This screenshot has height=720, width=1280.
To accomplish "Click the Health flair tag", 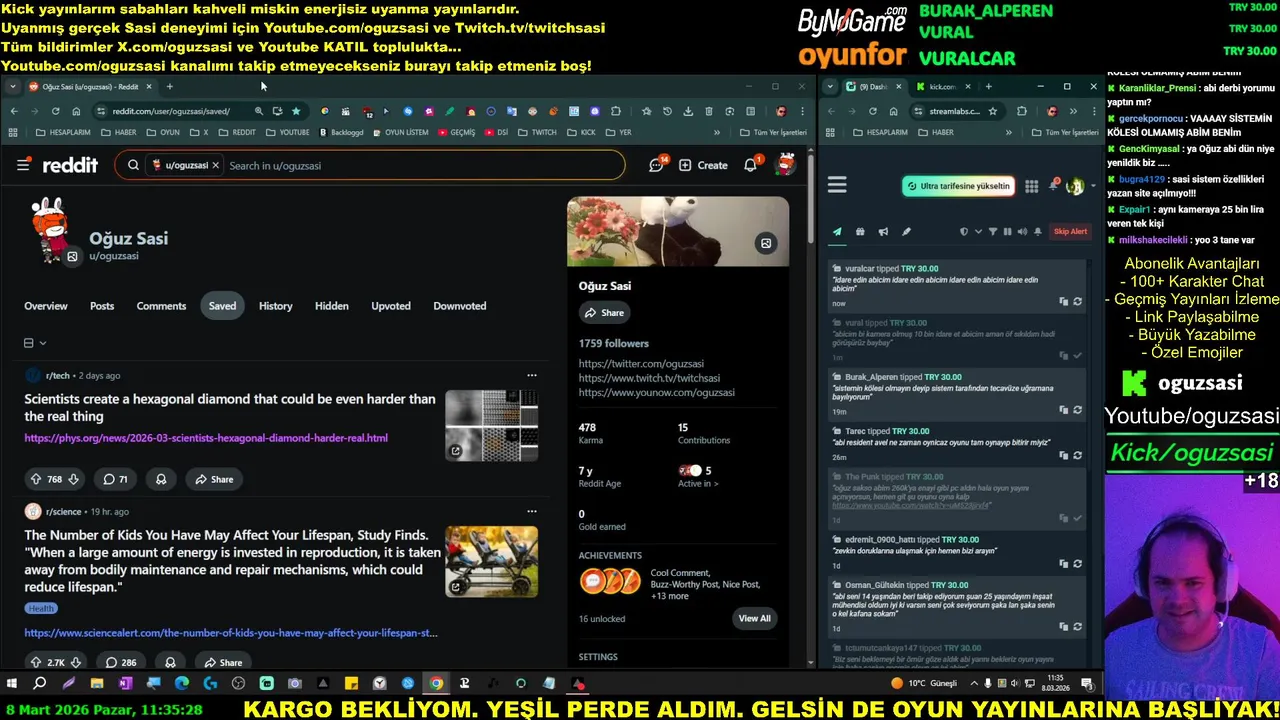I will pyautogui.click(x=41, y=608).
